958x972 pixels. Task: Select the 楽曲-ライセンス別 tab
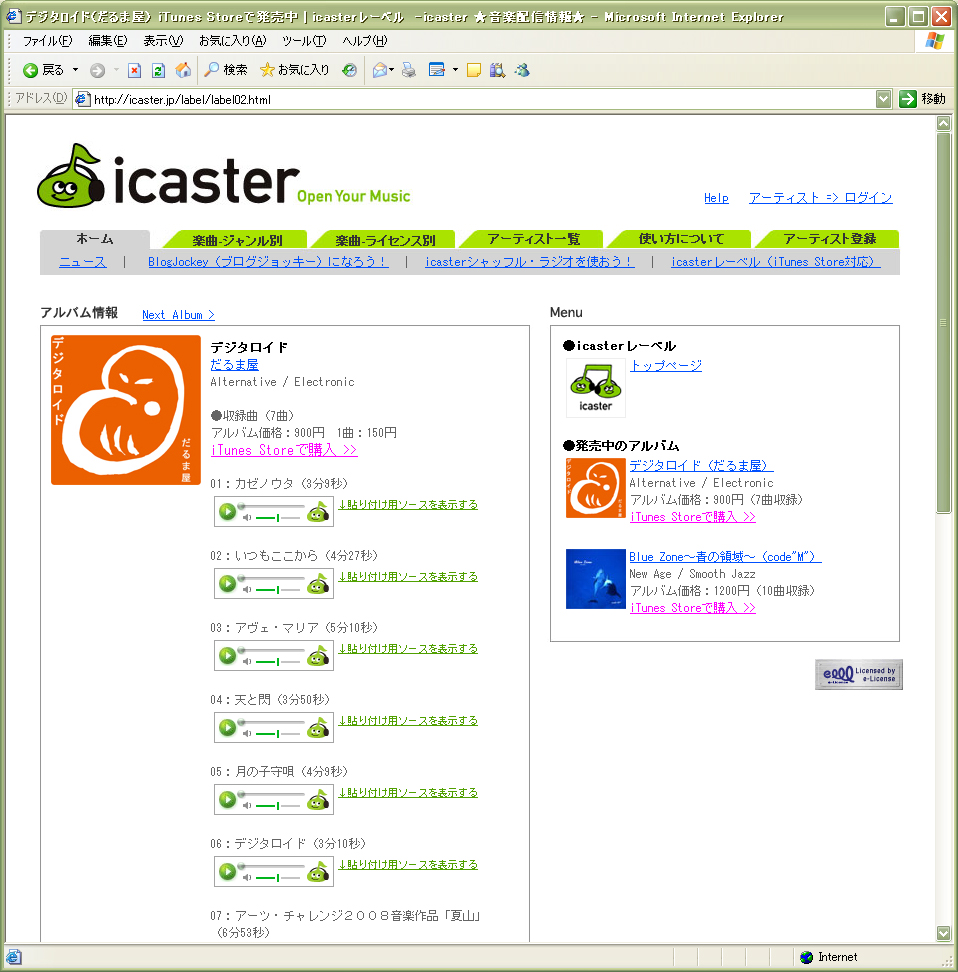point(385,240)
